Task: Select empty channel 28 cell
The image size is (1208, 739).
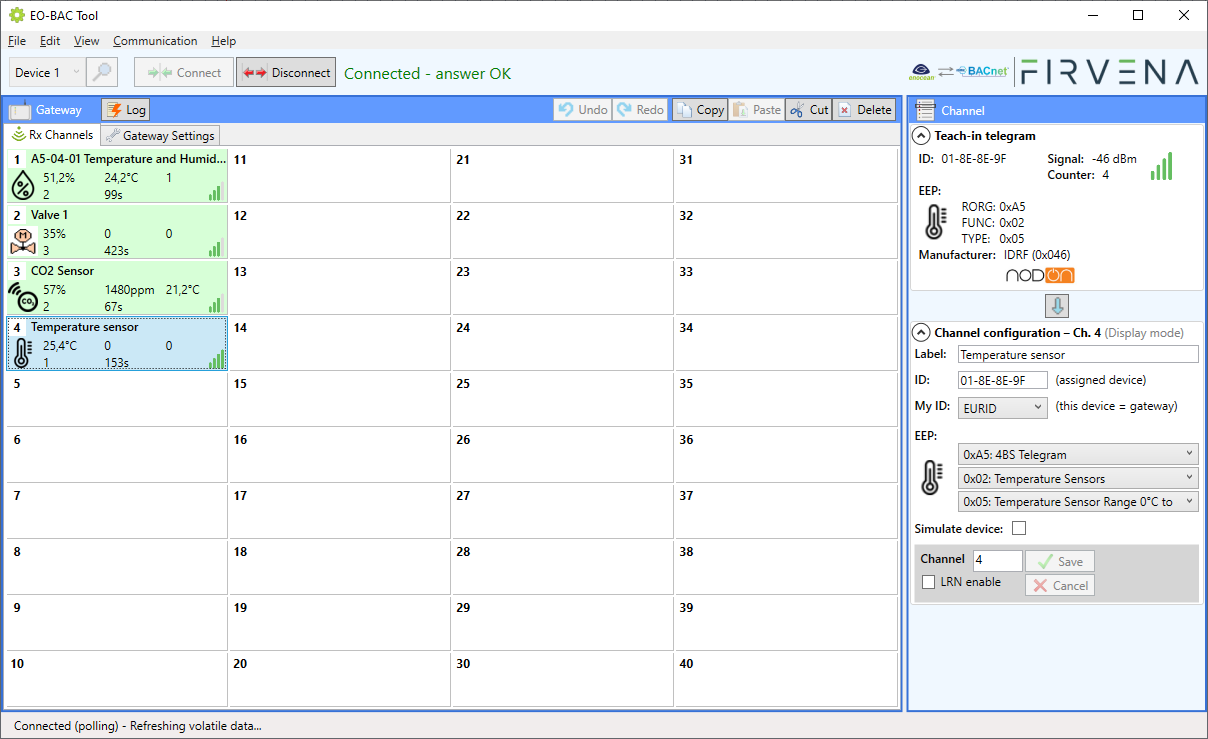Action: click(x=563, y=567)
